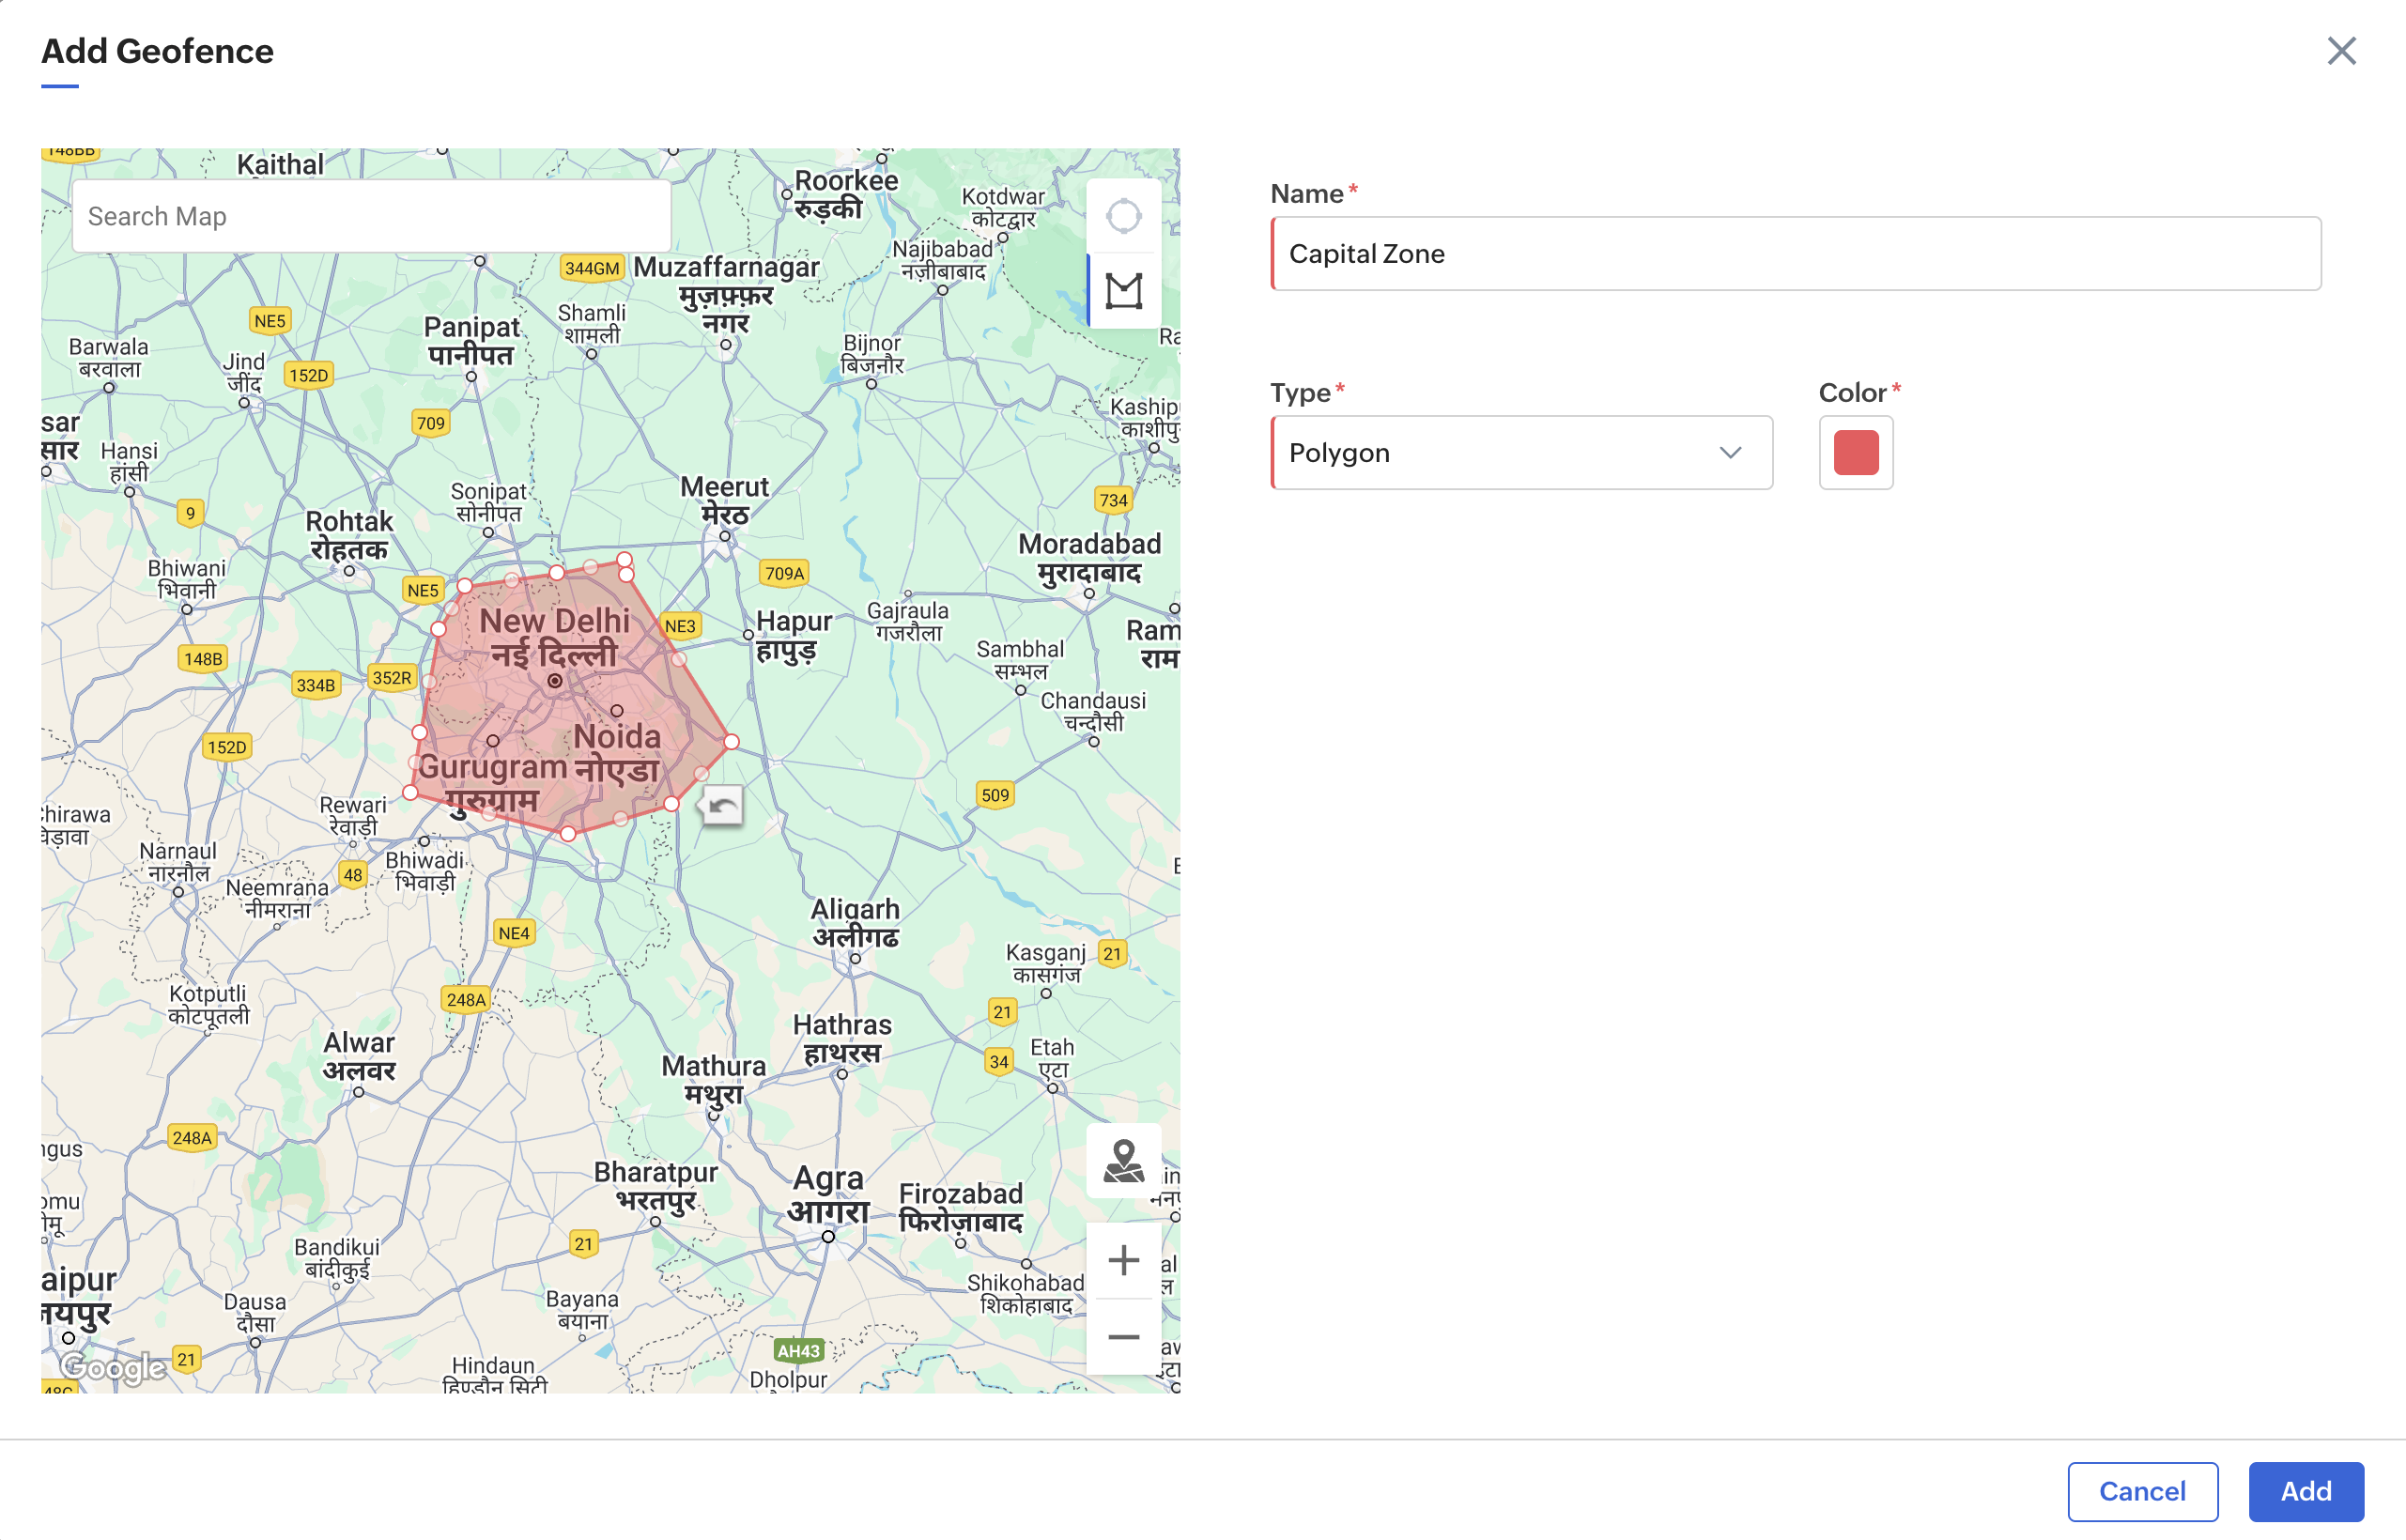
Task: Click the undo arrow beside the polygon
Action: click(722, 805)
